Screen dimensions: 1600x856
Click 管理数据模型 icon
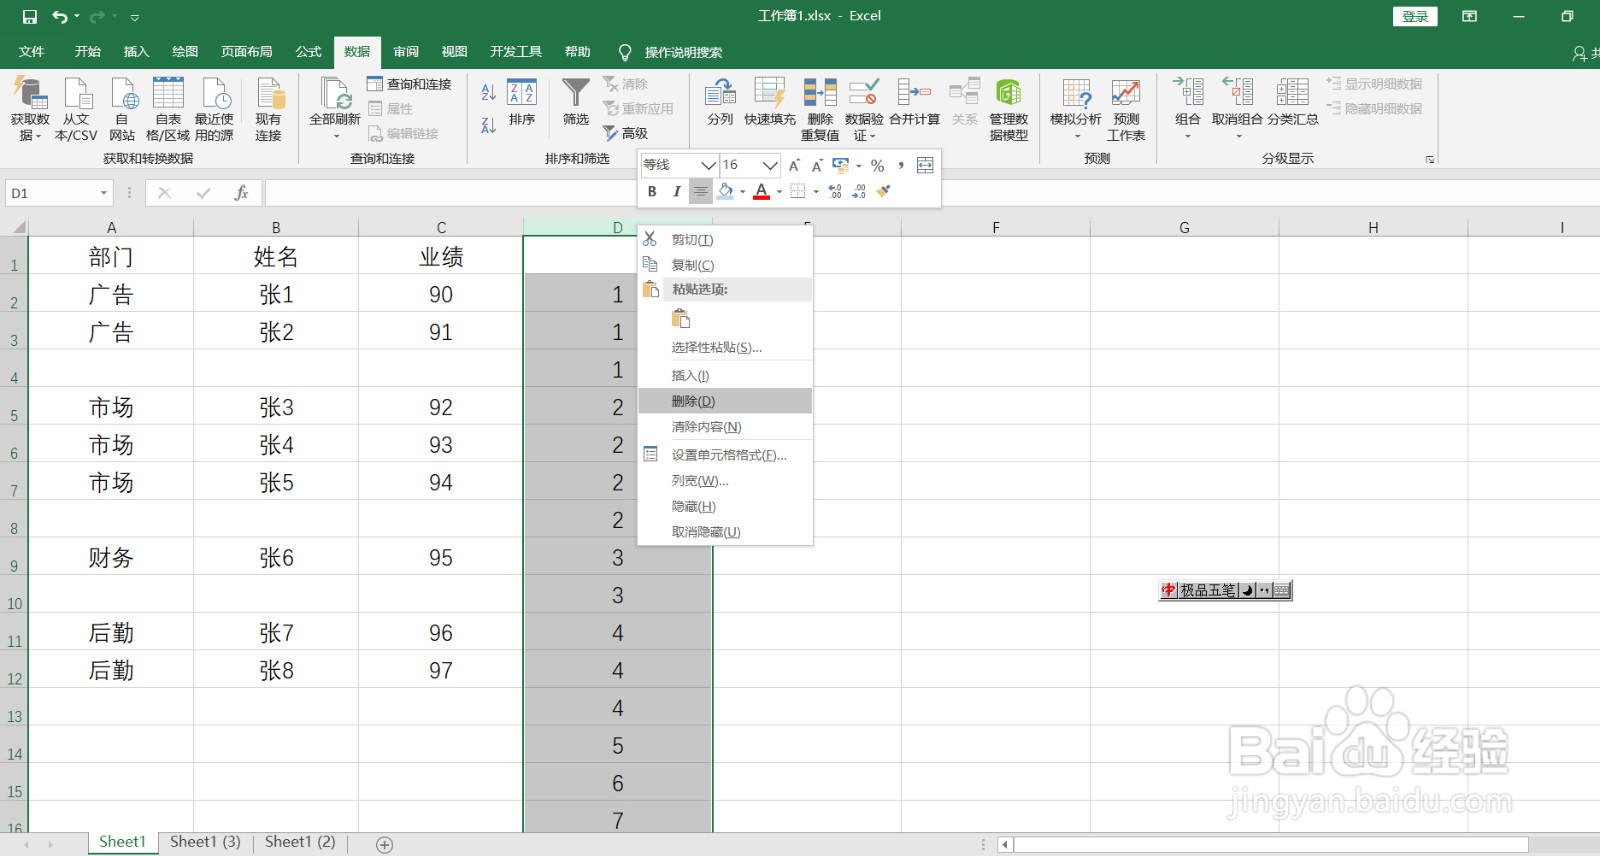[x=1008, y=92]
